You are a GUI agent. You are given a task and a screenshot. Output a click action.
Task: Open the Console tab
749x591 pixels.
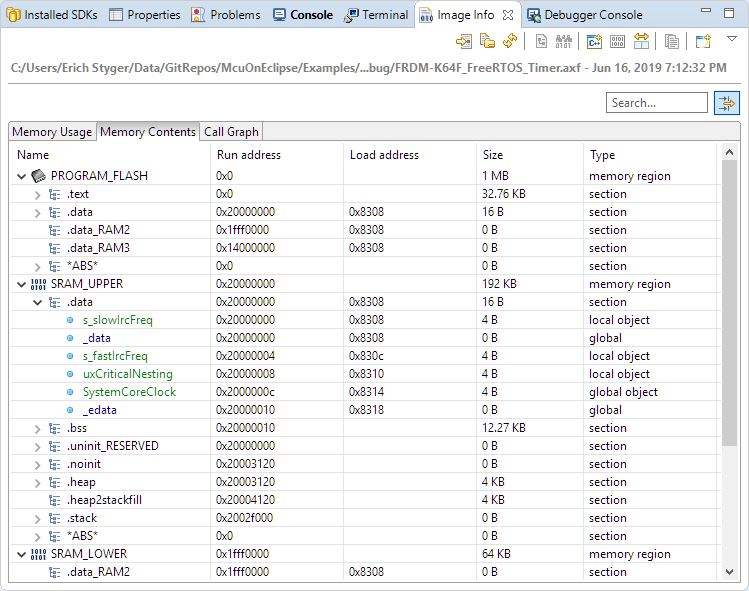(303, 15)
